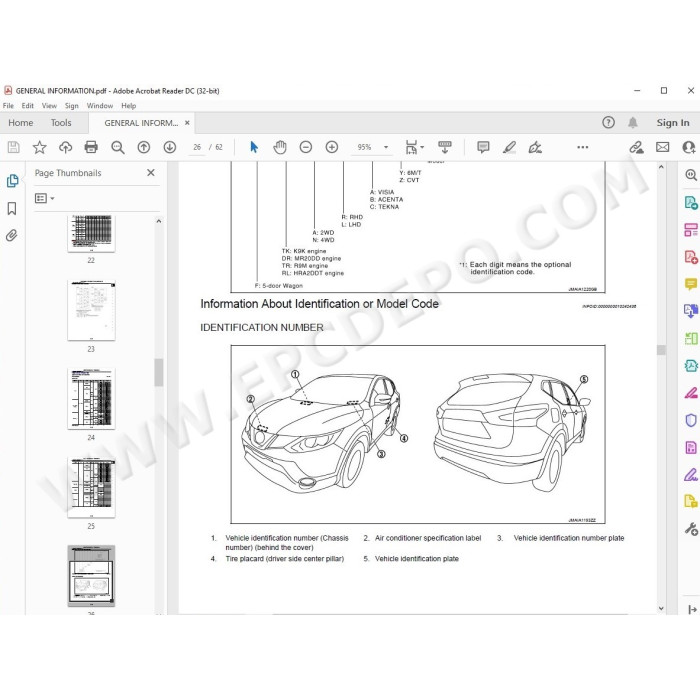Activate the Hand pan tool
The width and height of the screenshot is (700, 700).
point(280,147)
